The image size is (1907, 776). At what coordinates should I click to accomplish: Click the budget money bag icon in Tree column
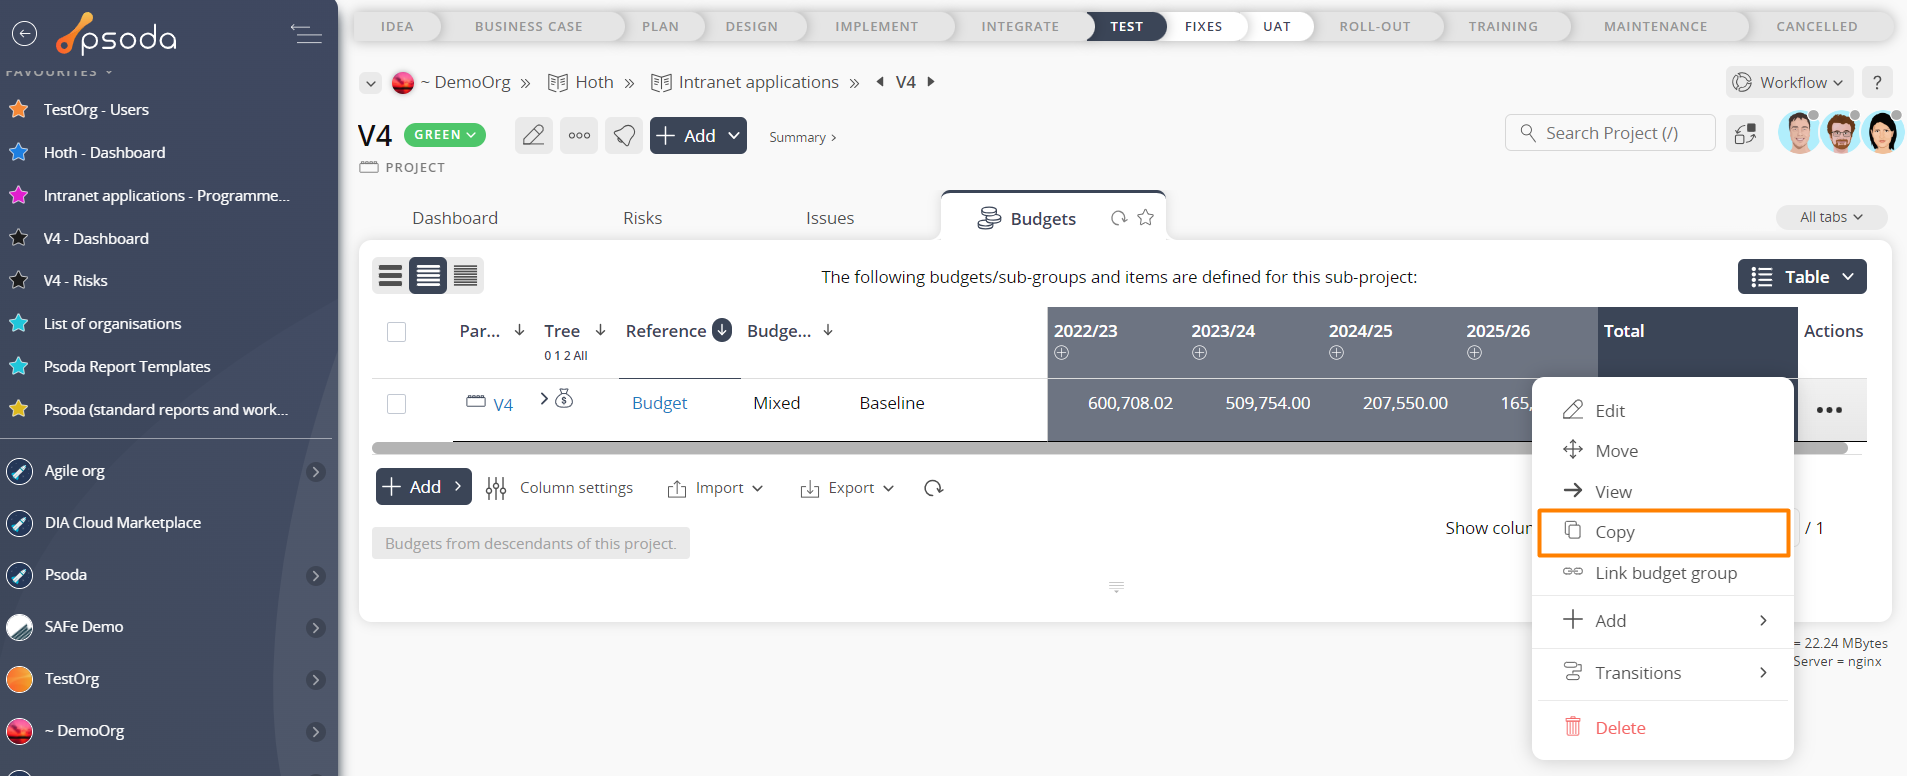click(x=564, y=399)
